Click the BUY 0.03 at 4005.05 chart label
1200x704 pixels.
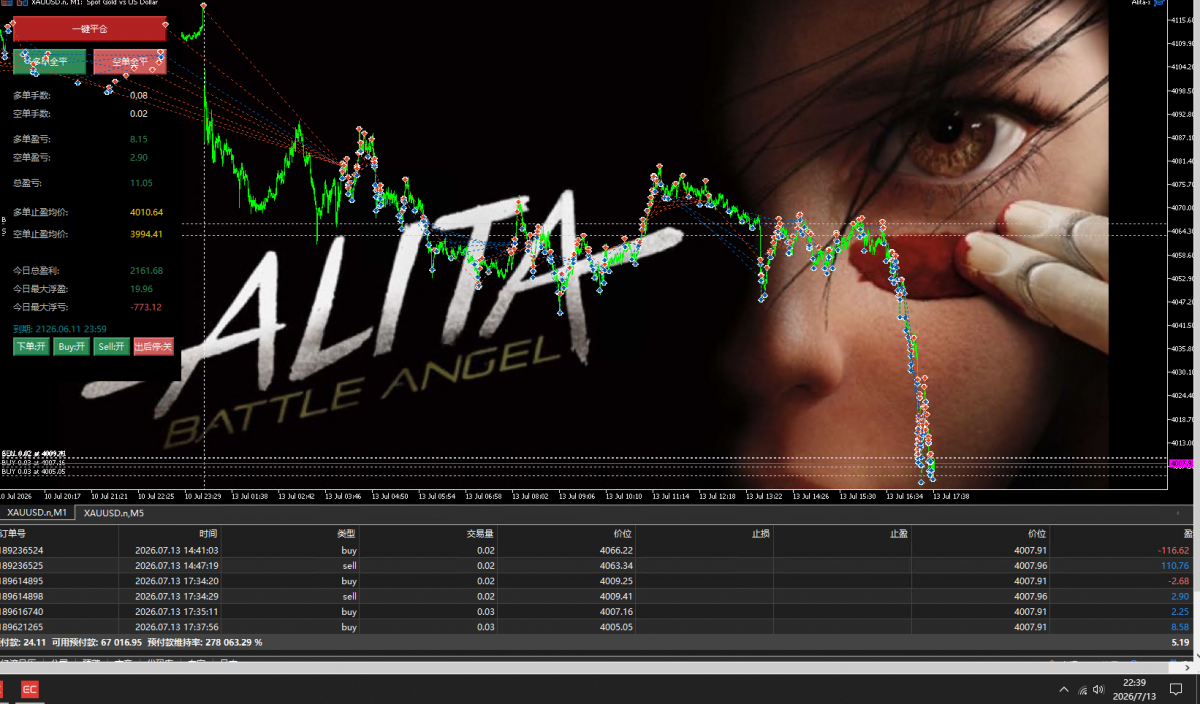(x=33, y=471)
